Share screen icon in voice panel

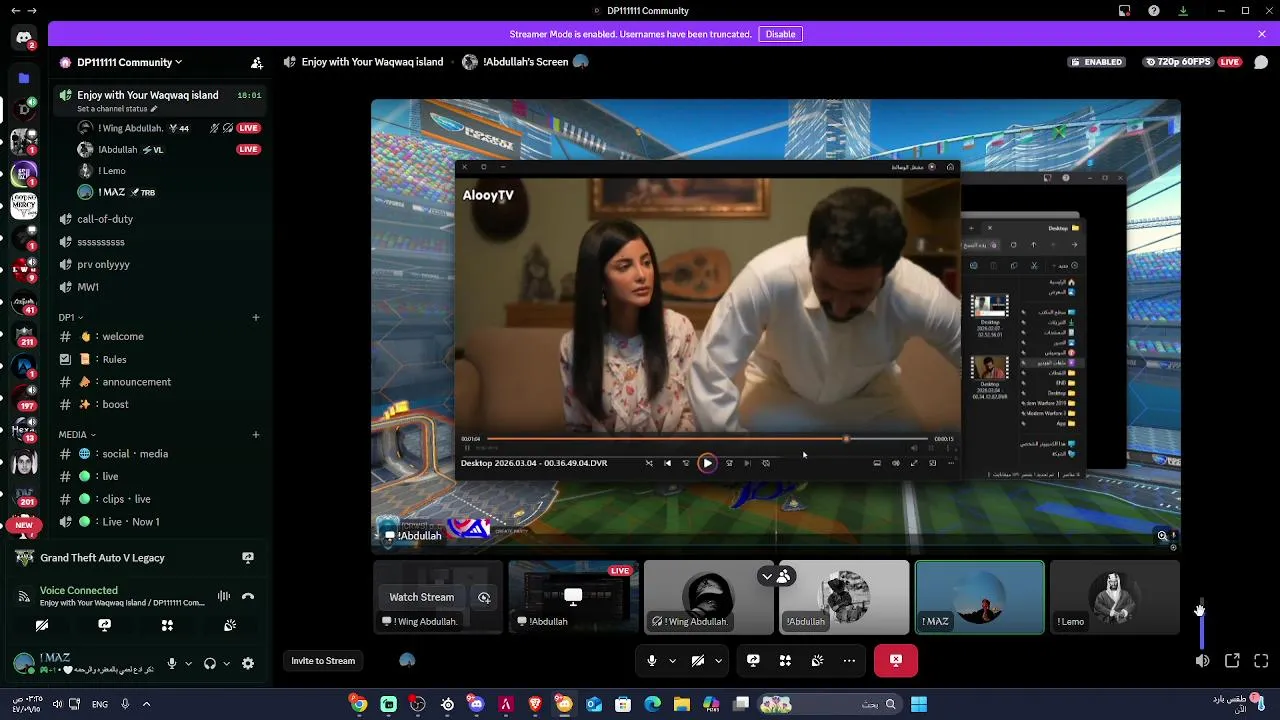tap(104, 625)
